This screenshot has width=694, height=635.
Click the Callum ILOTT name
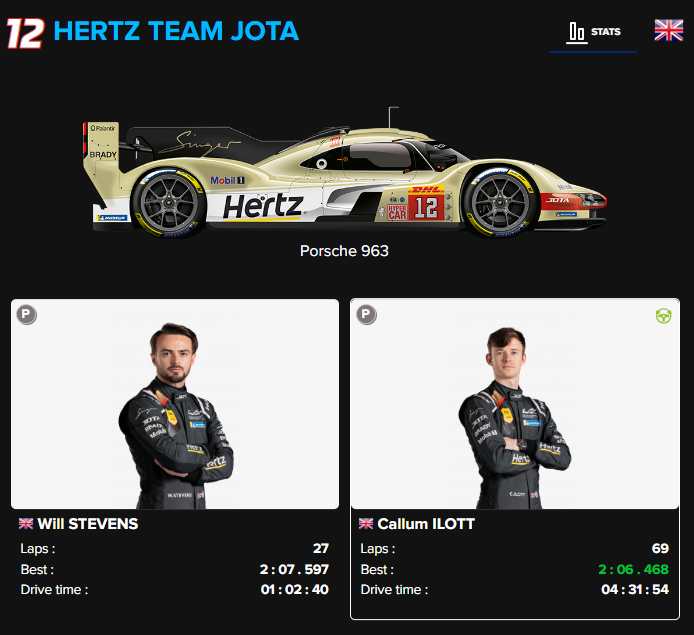426,524
